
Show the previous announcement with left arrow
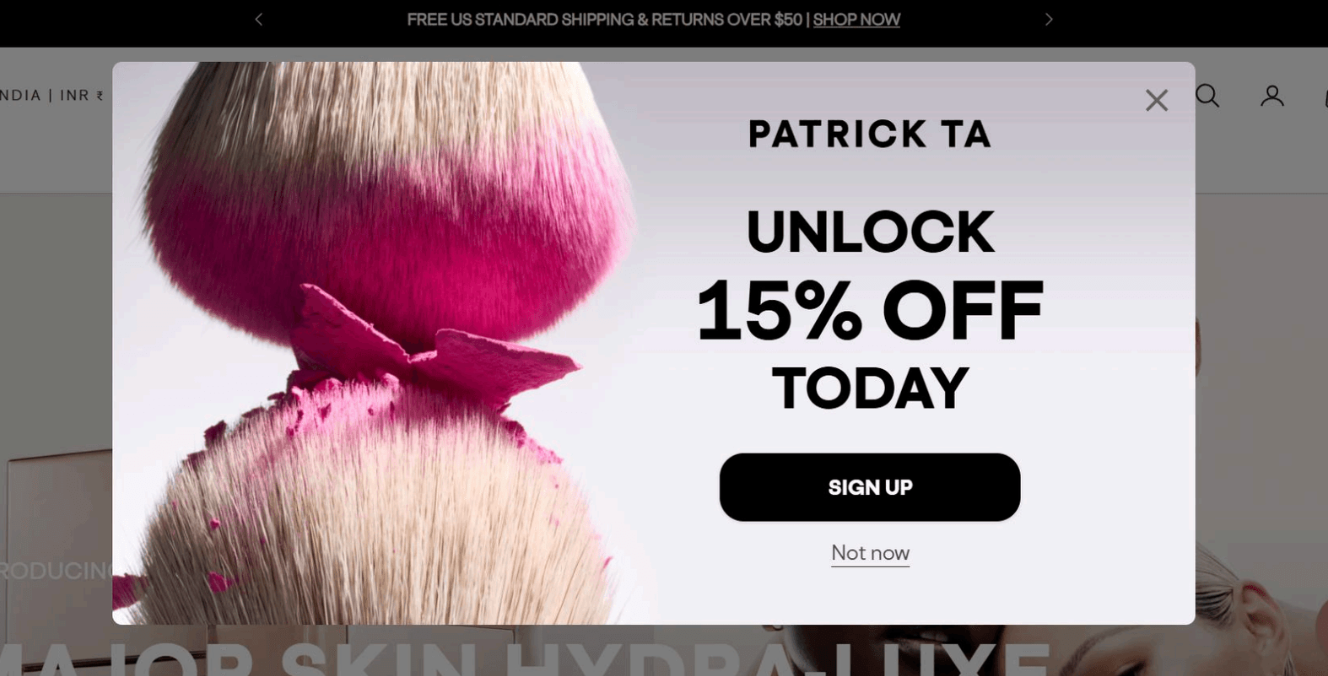point(259,19)
